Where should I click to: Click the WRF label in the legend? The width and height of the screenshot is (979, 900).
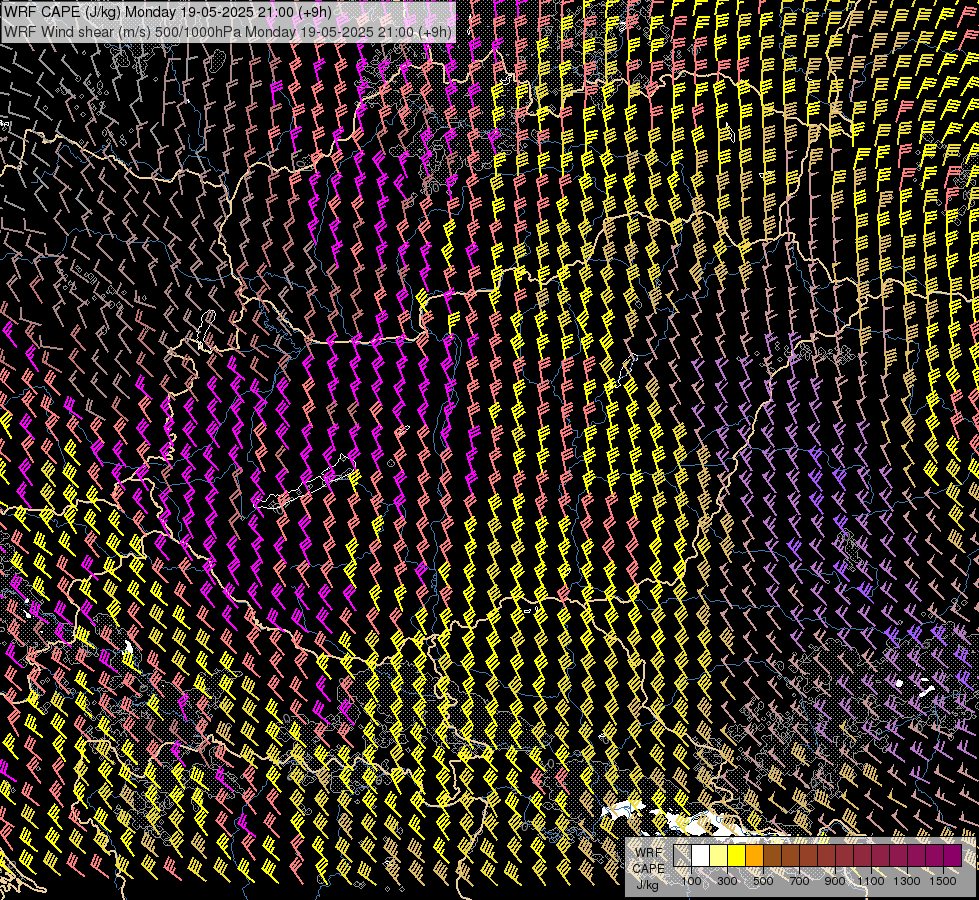click(649, 853)
